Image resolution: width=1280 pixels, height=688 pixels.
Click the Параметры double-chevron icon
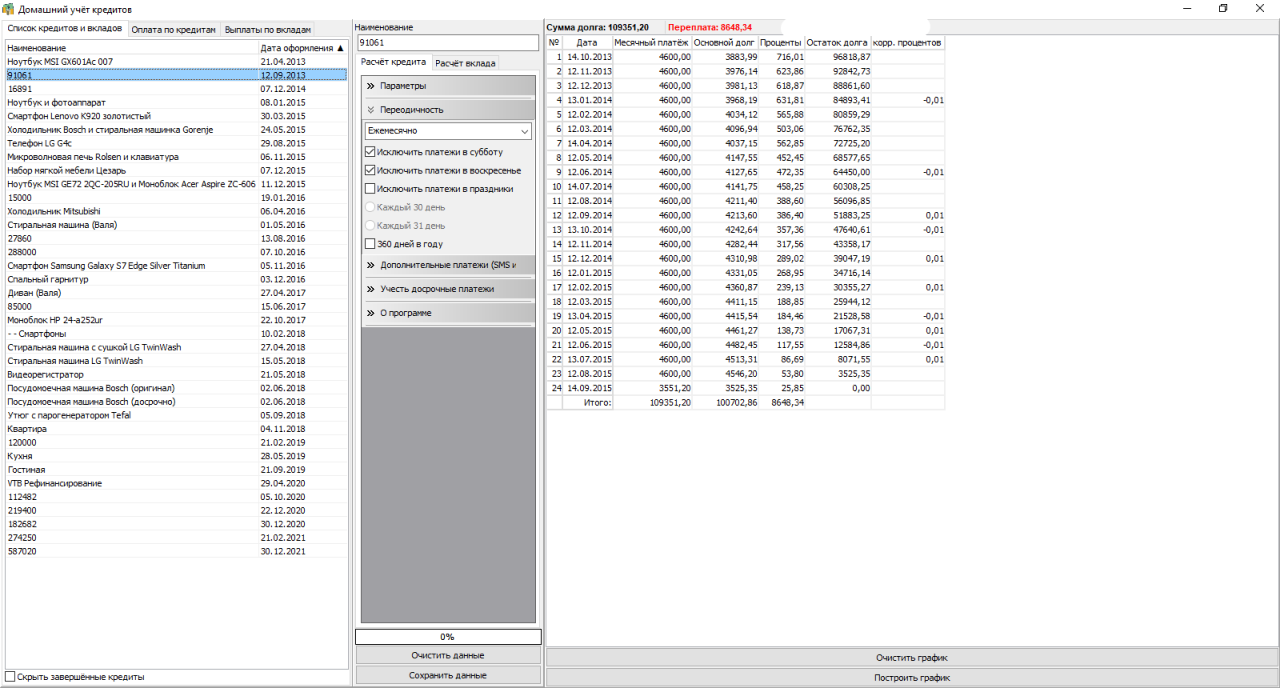click(x=370, y=86)
